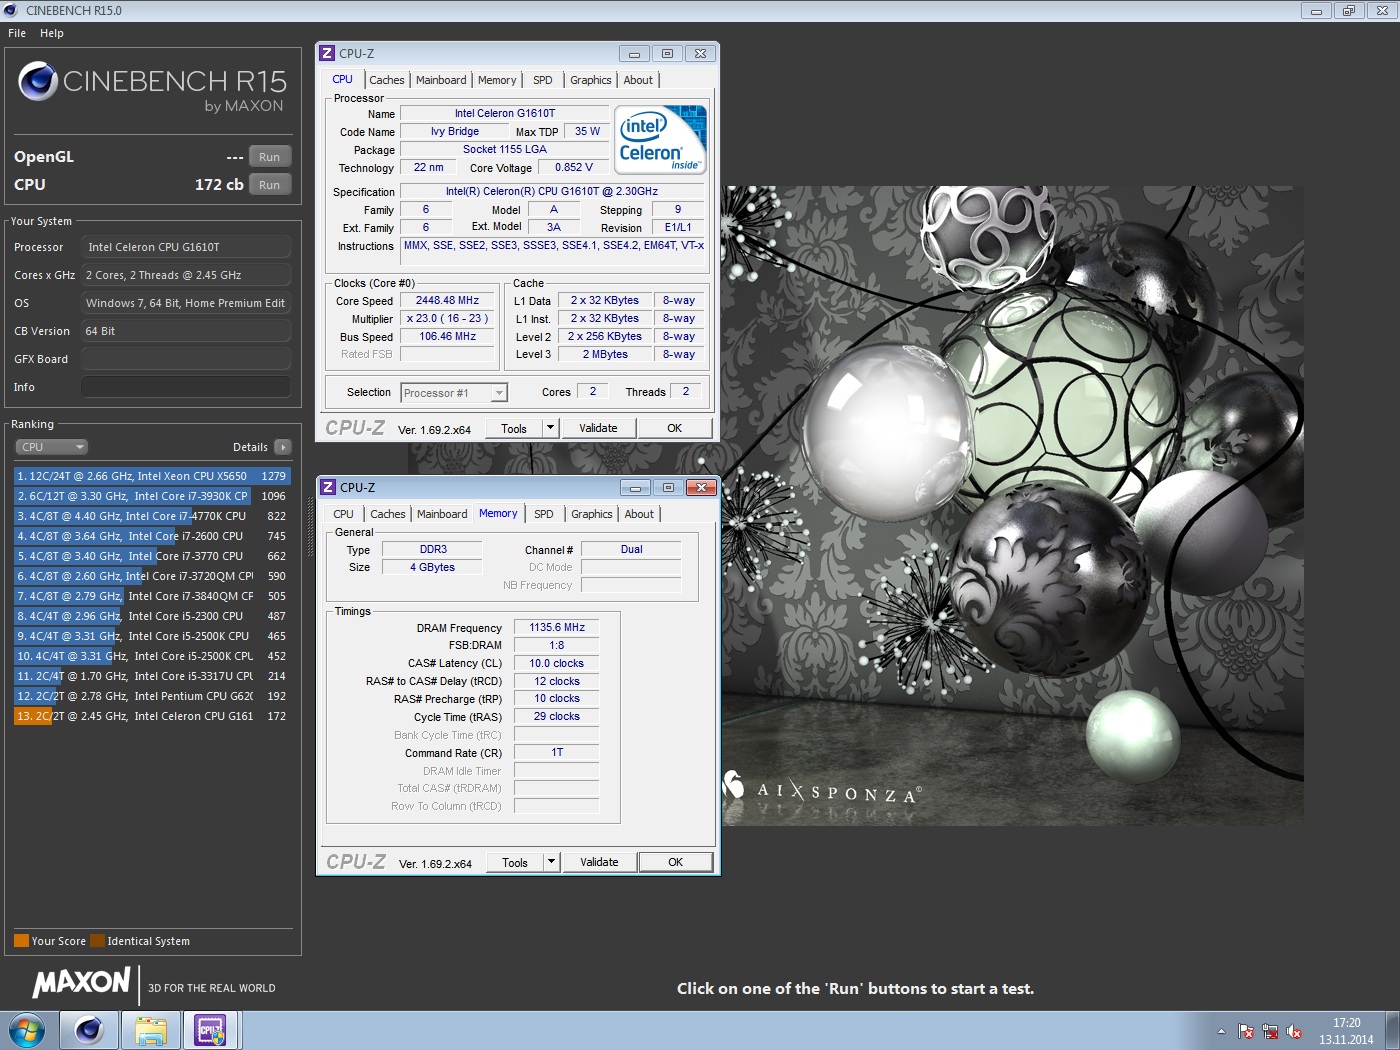Screen dimensions: 1400x1050
Task: Click the brown Identical System legend swatch
Action: pos(97,941)
